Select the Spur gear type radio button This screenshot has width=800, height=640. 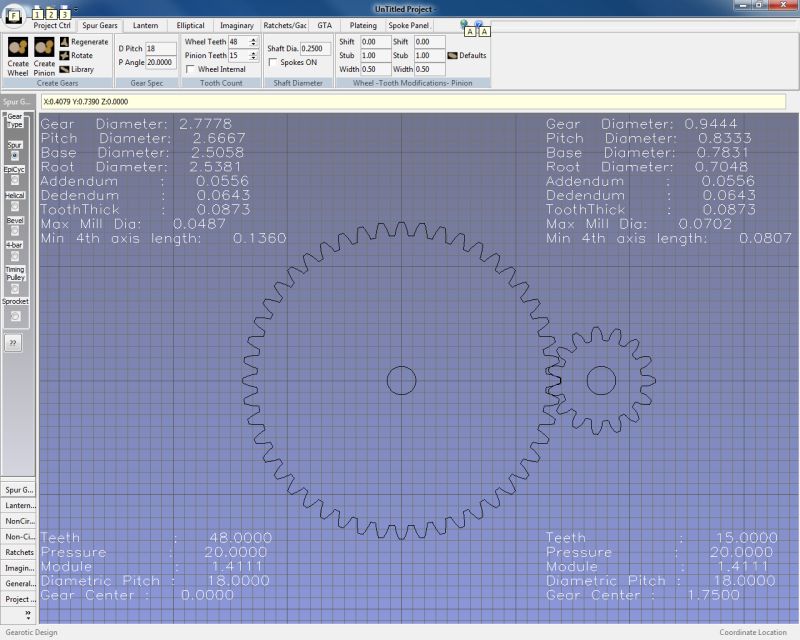coord(15,155)
